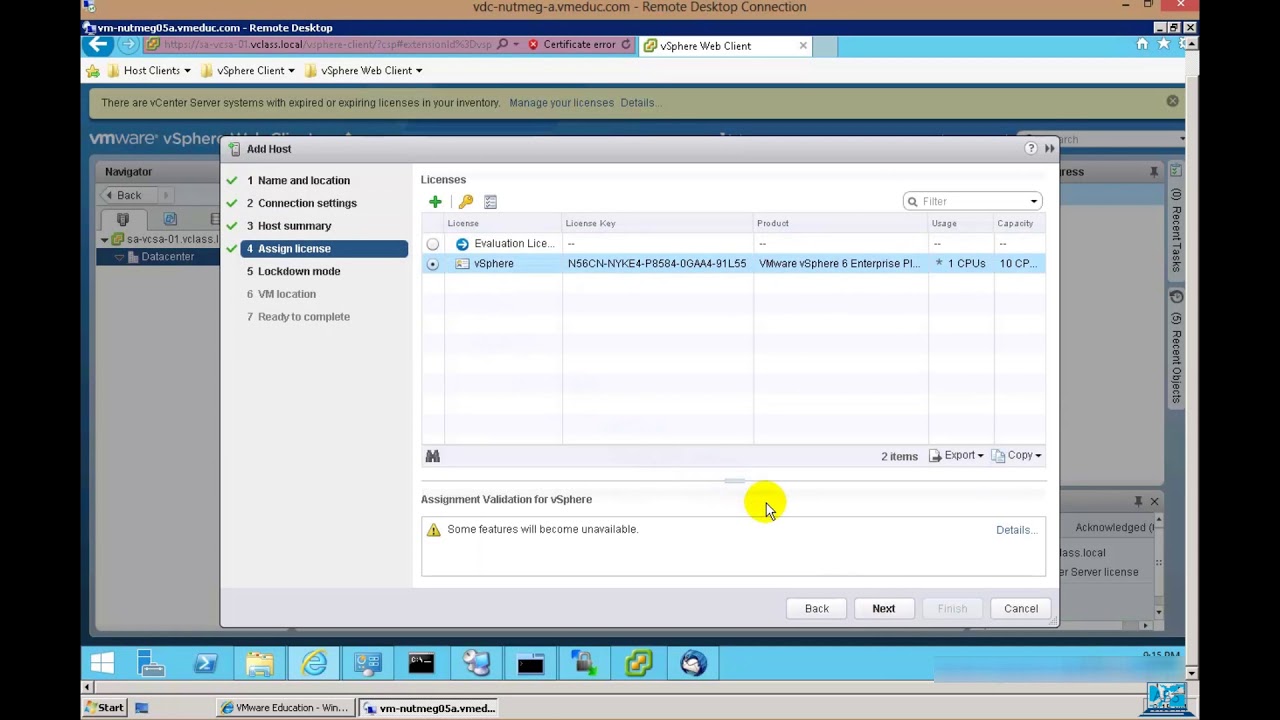Click the VMware vSphere Client taskbar icon
1280x720 pixels.
click(x=638, y=663)
